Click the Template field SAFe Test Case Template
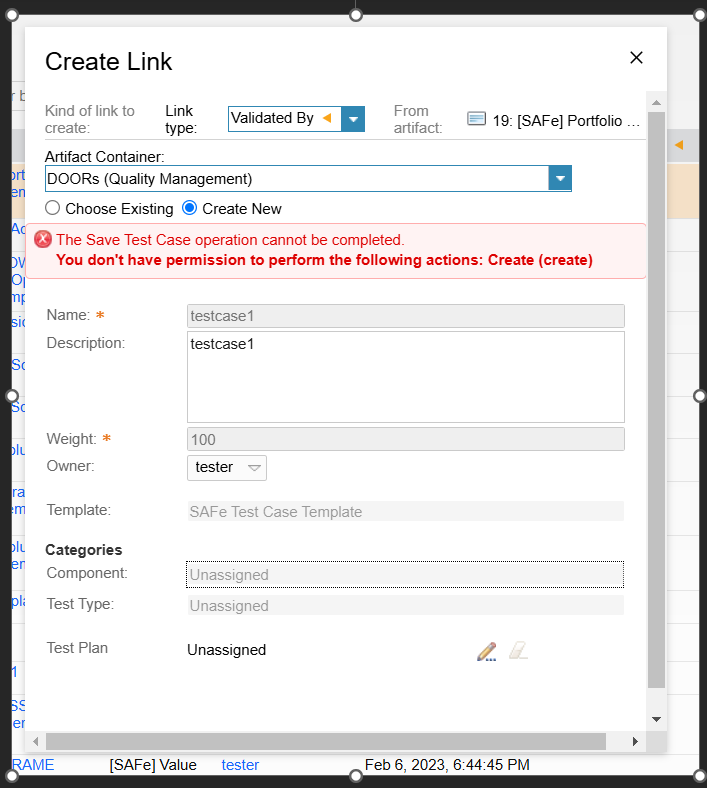Image resolution: width=707 pixels, height=788 pixels. (405, 511)
